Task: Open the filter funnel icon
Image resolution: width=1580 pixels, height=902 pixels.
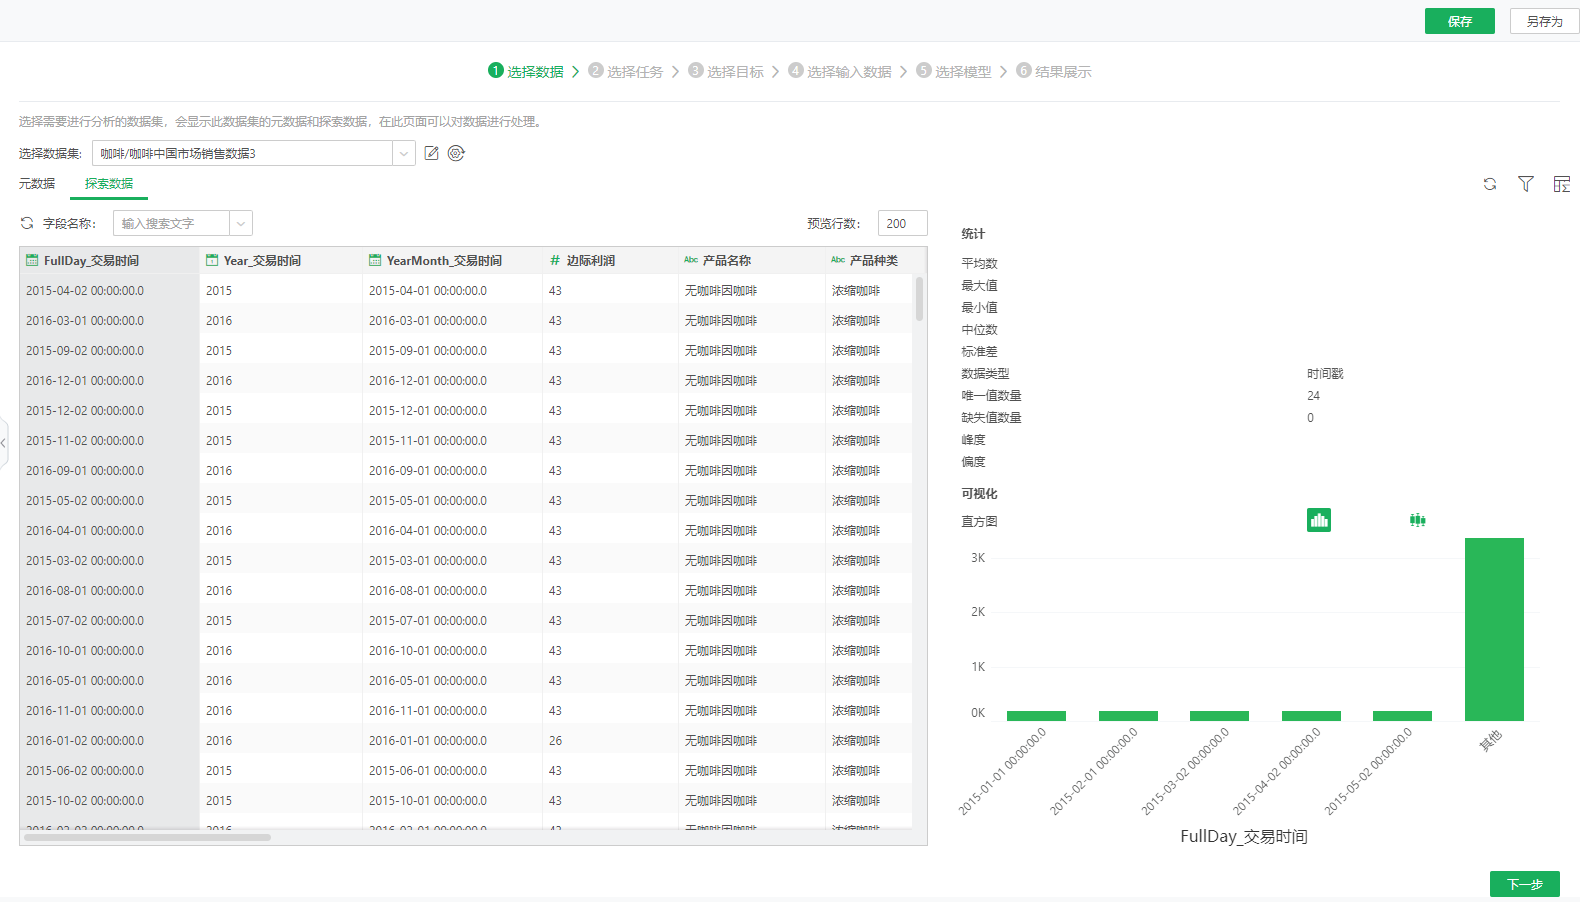Action: [x=1526, y=184]
